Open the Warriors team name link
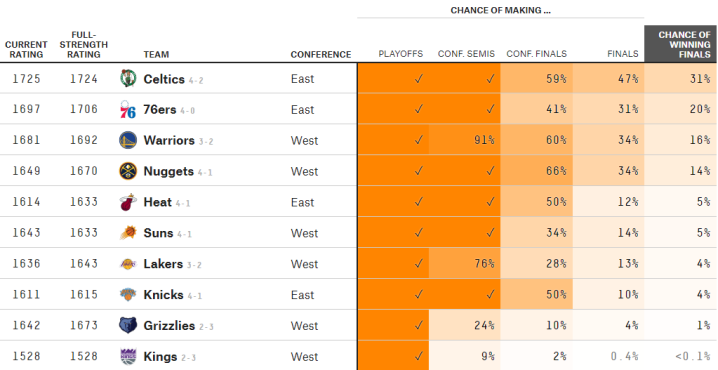Screen dimensions: 718x370 169,140
